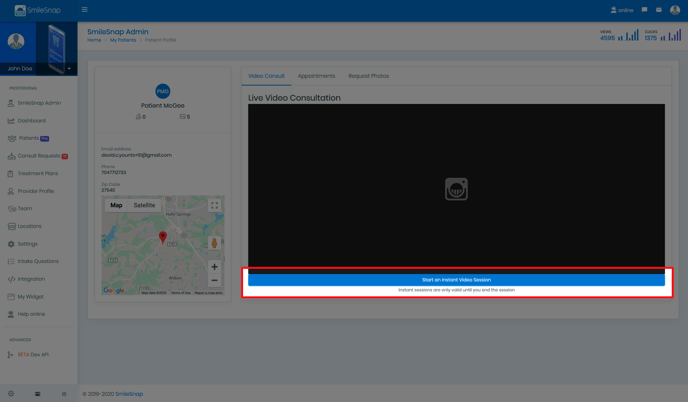Click the patient photo count icon 5
The width and height of the screenshot is (688, 402).
tap(185, 117)
